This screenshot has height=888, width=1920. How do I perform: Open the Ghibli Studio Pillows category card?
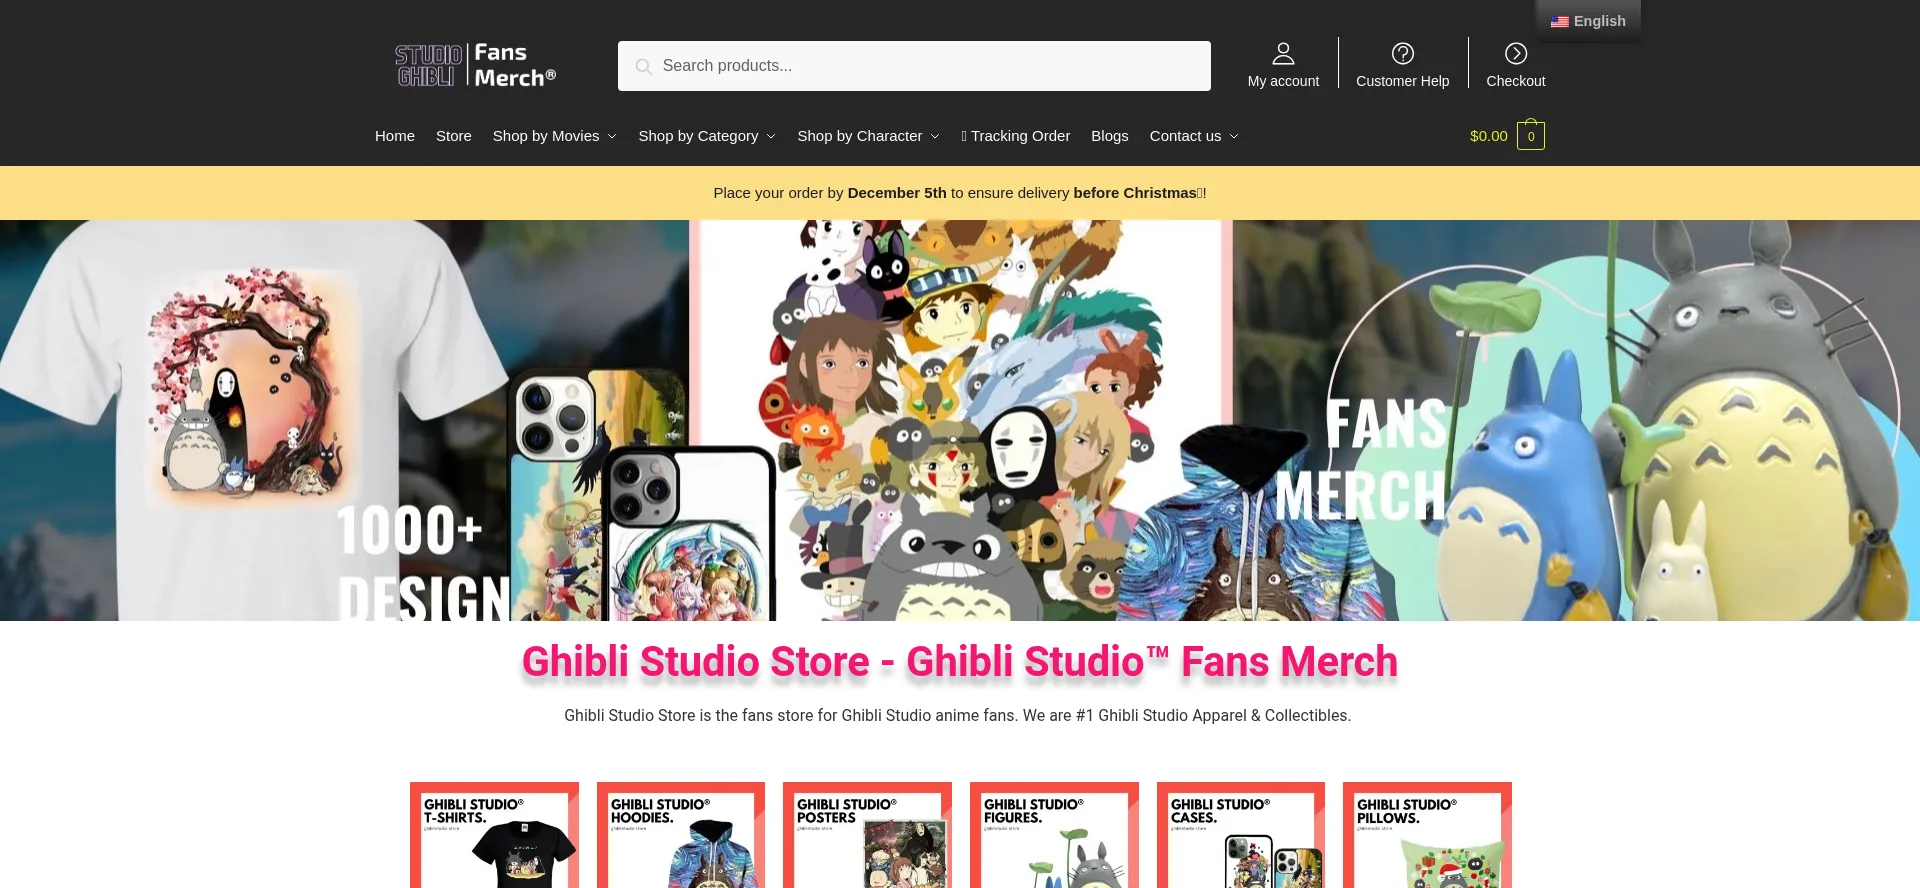[1427, 835]
